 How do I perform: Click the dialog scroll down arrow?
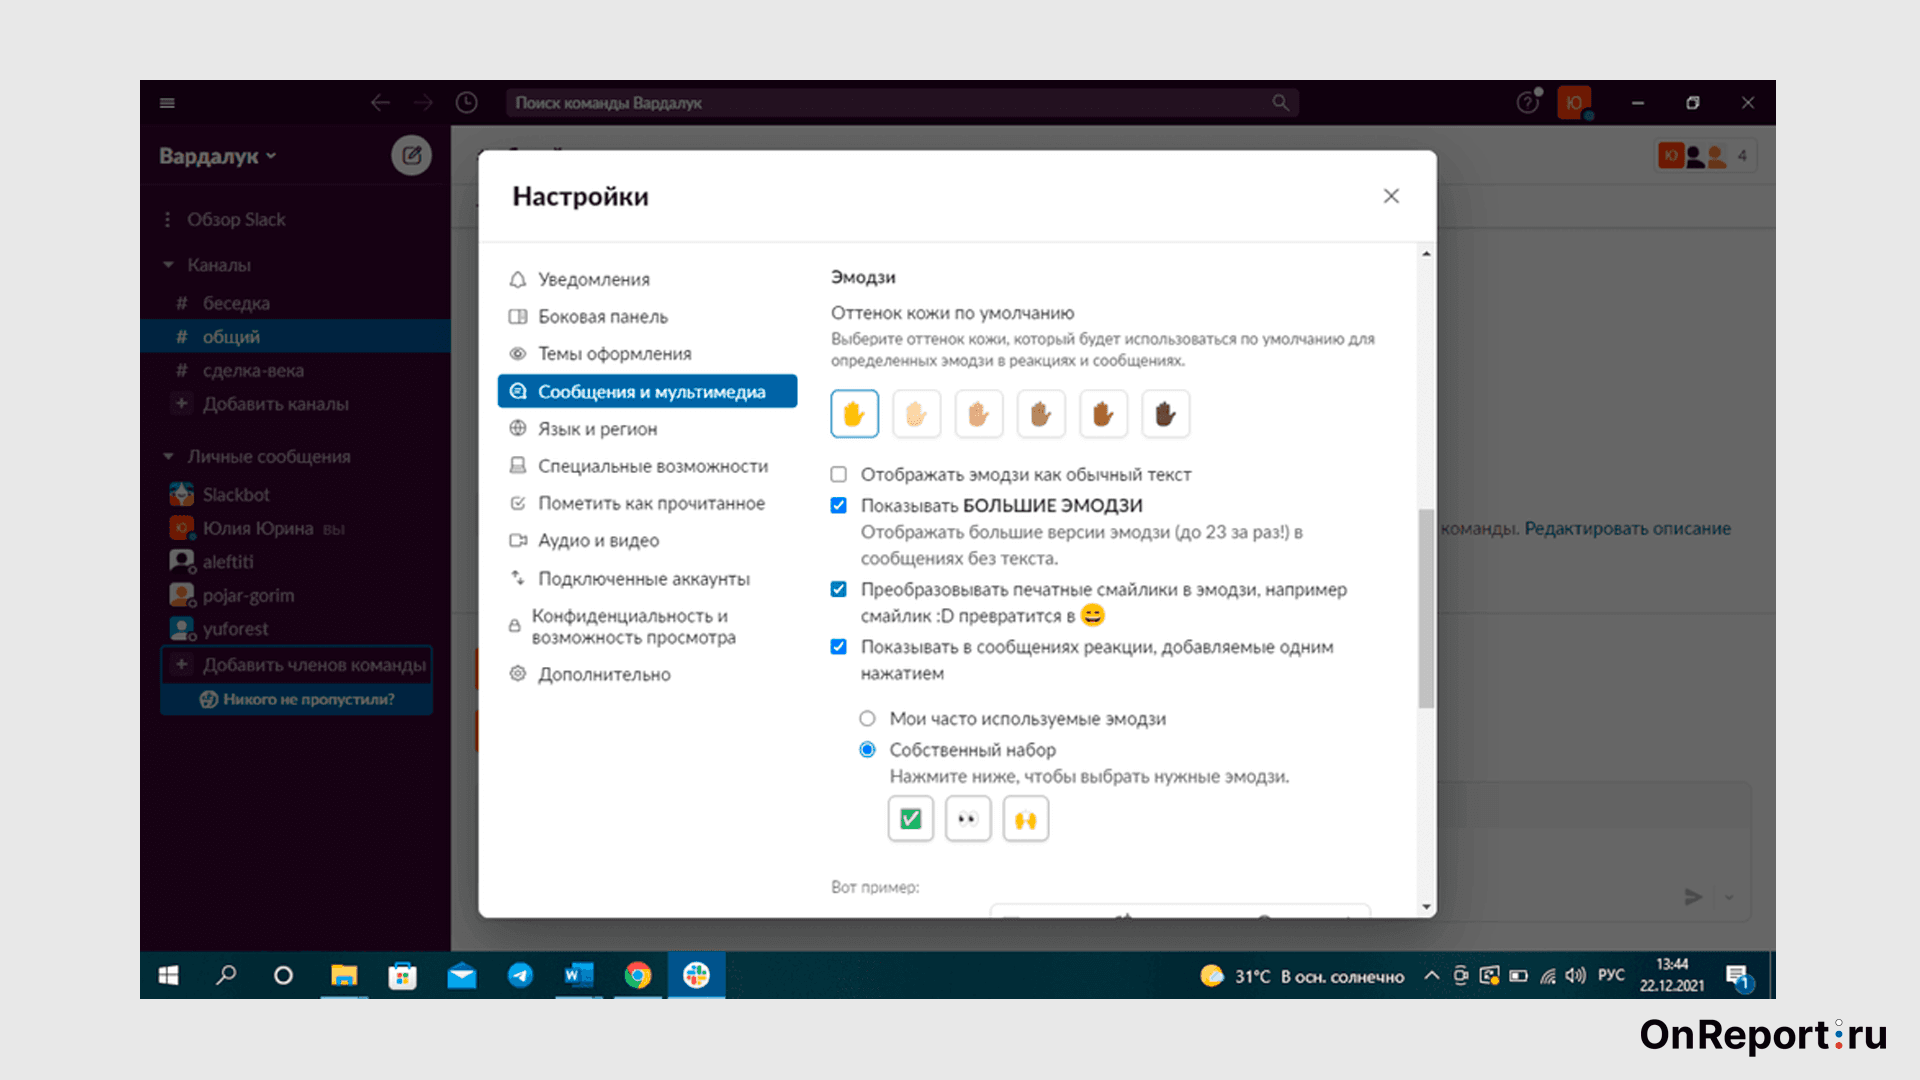pos(1426,907)
